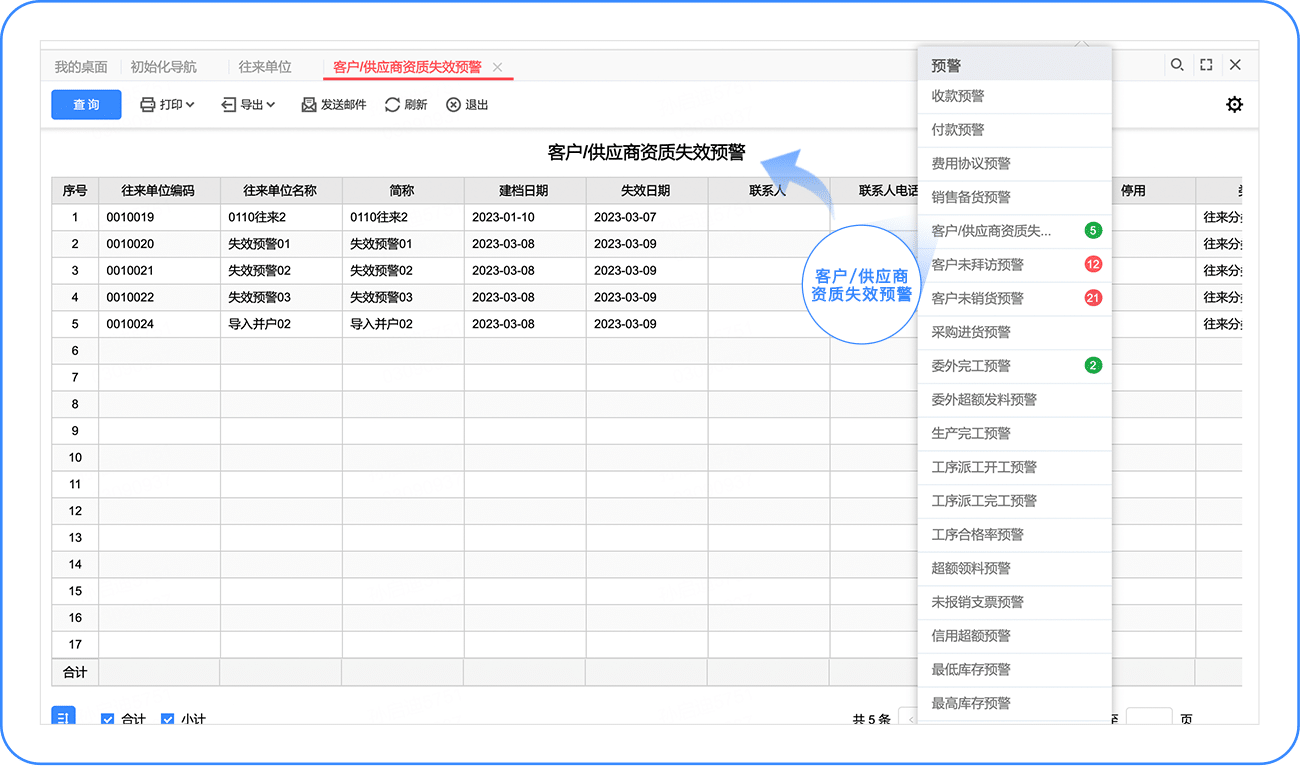Switch to 往来单位 tab
Image resolution: width=1300 pixels, height=766 pixels.
pos(265,67)
